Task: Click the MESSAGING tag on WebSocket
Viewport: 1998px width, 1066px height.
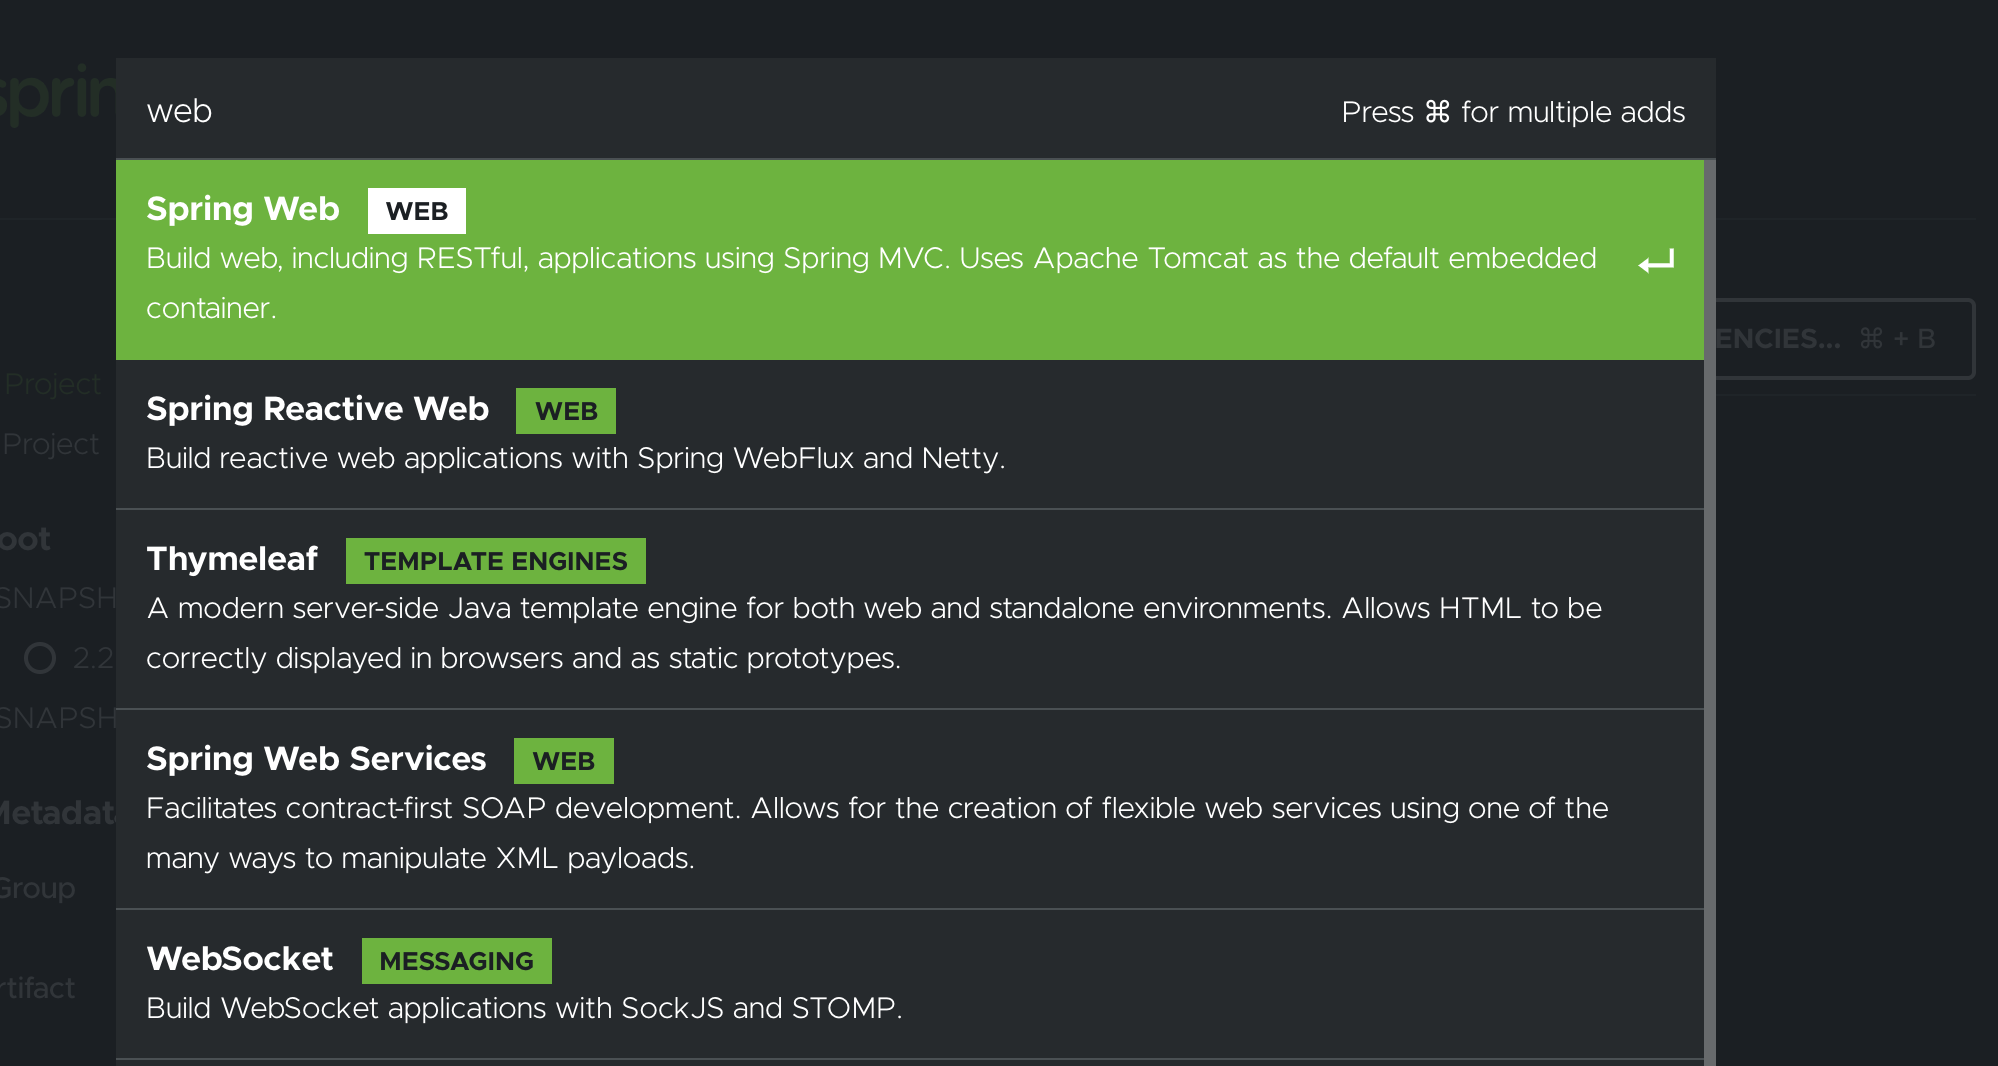Action: (457, 961)
